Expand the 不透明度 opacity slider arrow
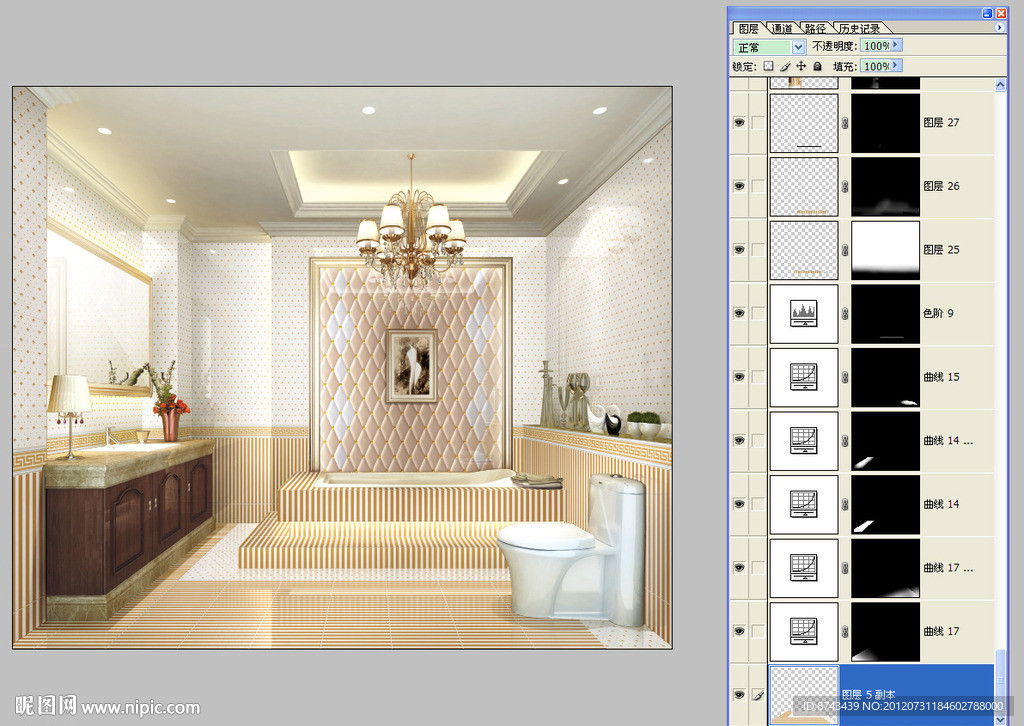The image size is (1024, 726). tap(896, 46)
